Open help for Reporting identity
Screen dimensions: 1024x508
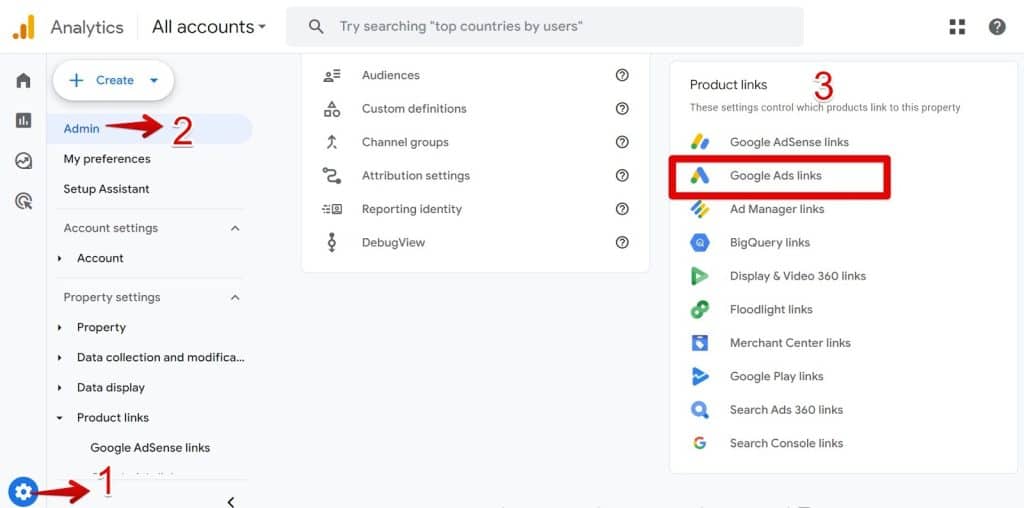(x=622, y=209)
